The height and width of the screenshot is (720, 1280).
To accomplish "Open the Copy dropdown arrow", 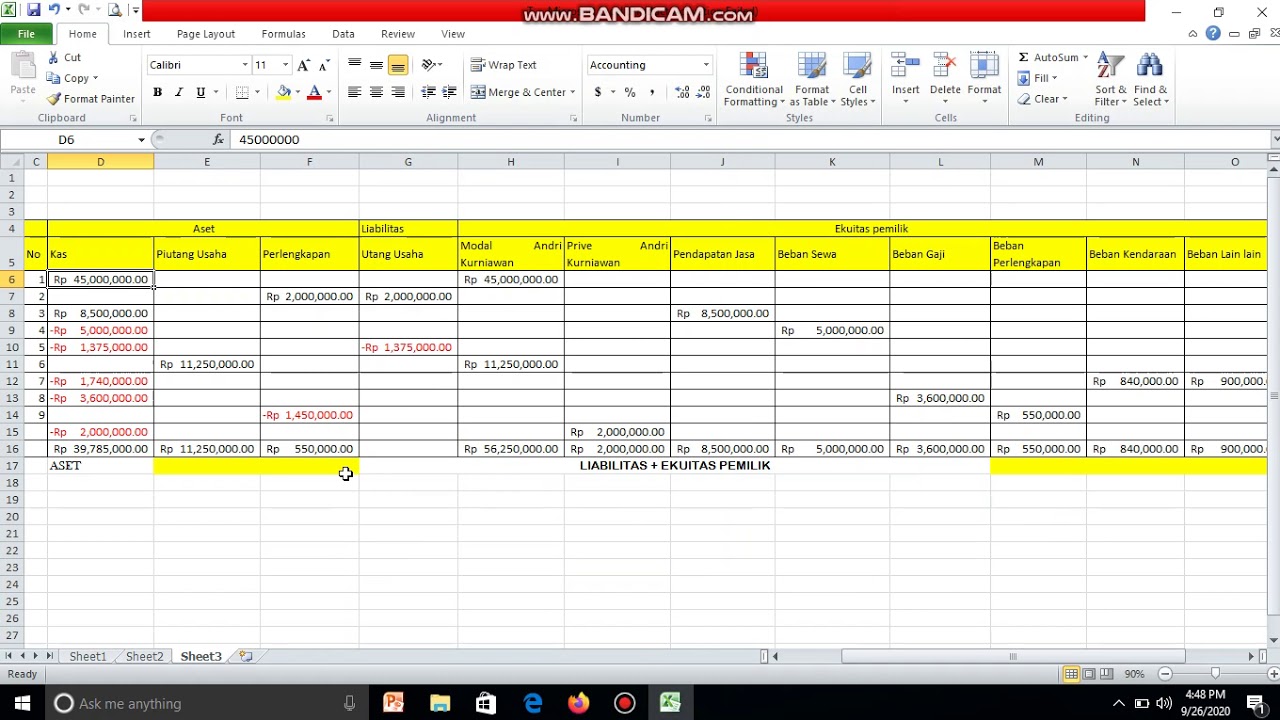I will pos(95,78).
